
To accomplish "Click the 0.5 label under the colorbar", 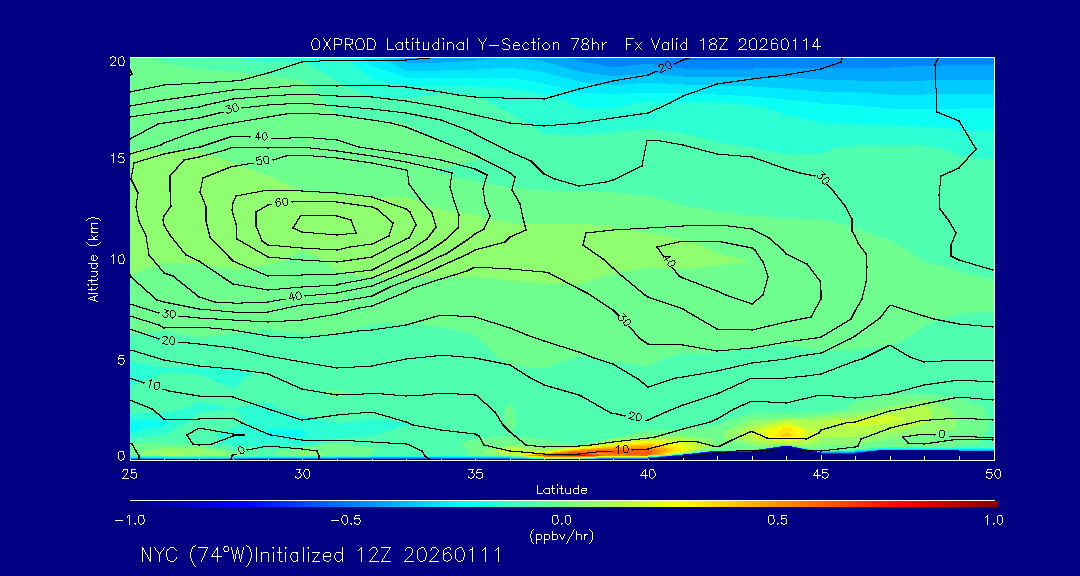I will tap(777, 520).
